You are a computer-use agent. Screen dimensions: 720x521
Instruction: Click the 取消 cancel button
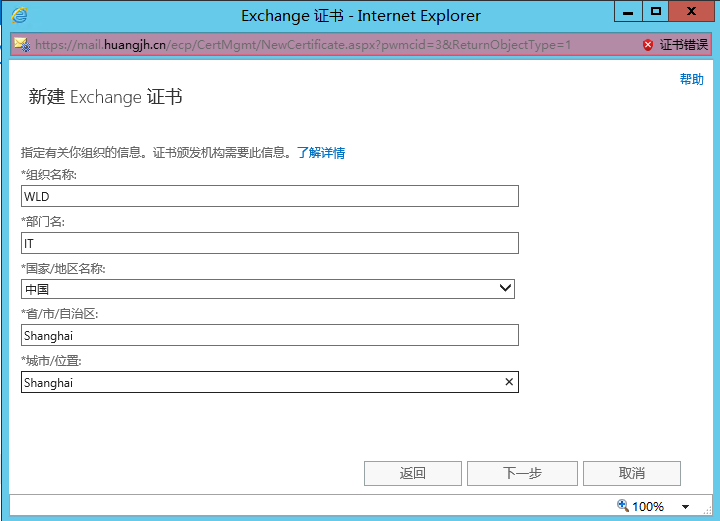tap(632, 473)
